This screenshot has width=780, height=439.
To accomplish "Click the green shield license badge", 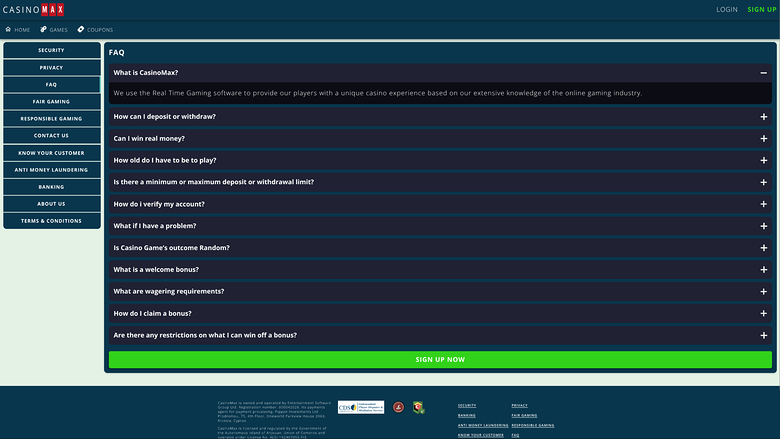I will (x=418, y=408).
